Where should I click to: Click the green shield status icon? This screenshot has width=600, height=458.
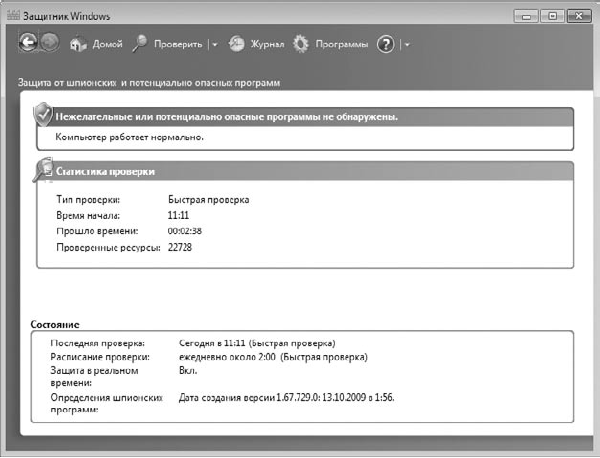pos(41,115)
